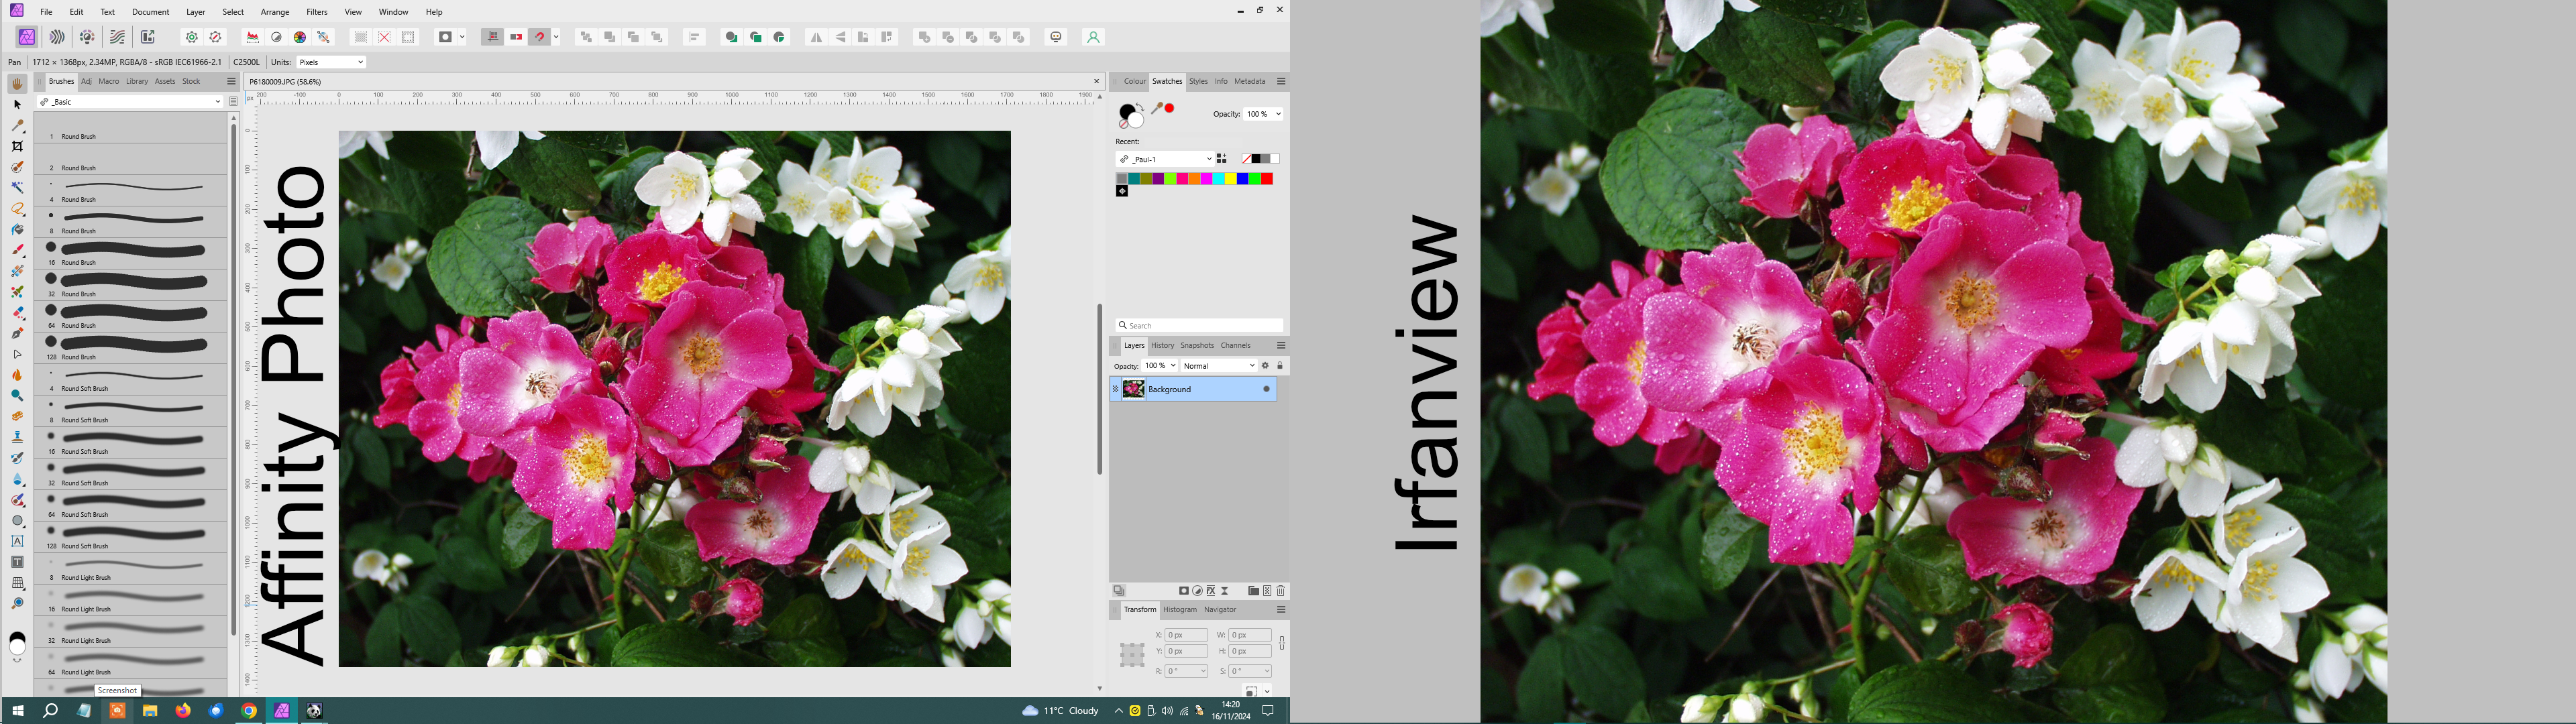
Task: Click the swatches Search field
Action: (x=1199, y=326)
